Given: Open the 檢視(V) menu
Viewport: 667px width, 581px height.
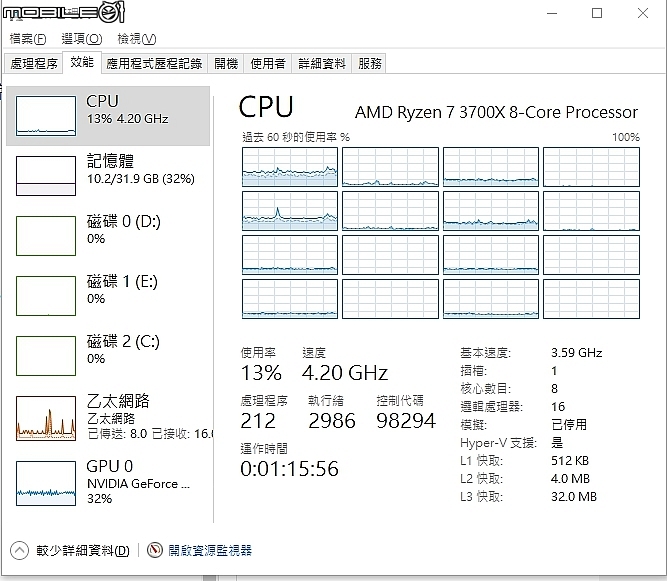Looking at the screenshot, I should (x=137, y=39).
